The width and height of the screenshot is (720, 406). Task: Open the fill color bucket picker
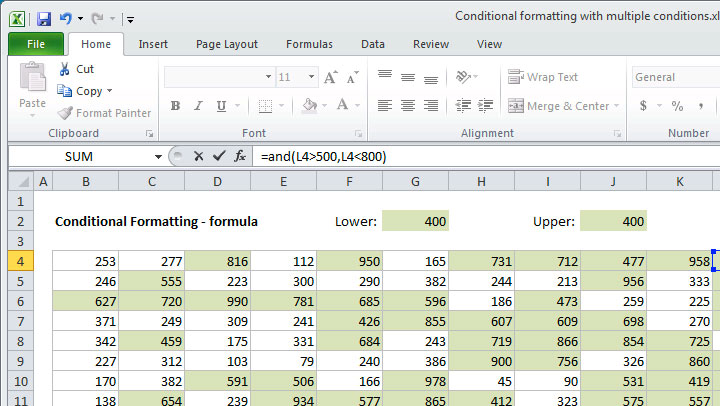311,106
